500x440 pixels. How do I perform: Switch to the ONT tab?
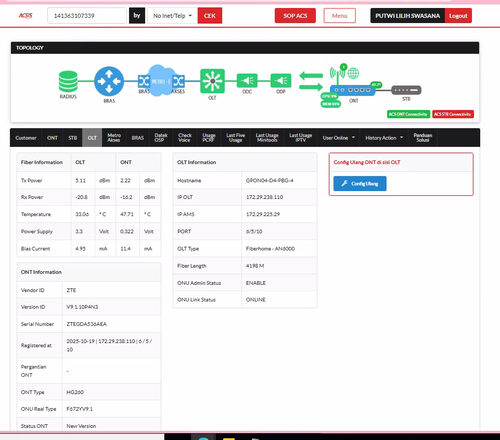(x=52, y=138)
